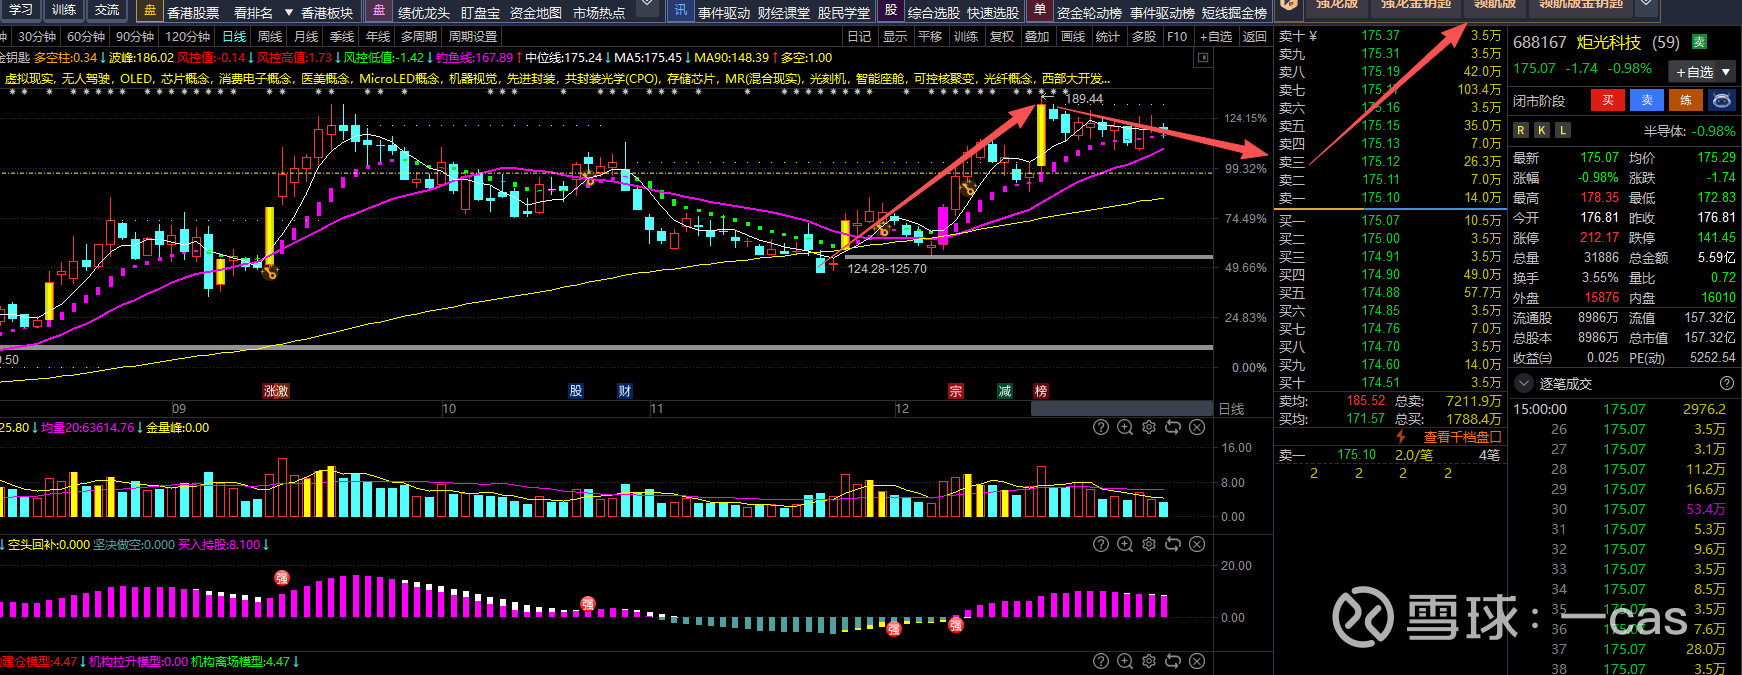Toggle 统计 statistics mode
The height and width of the screenshot is (675, 1742).
click(x=1108, y=36)
